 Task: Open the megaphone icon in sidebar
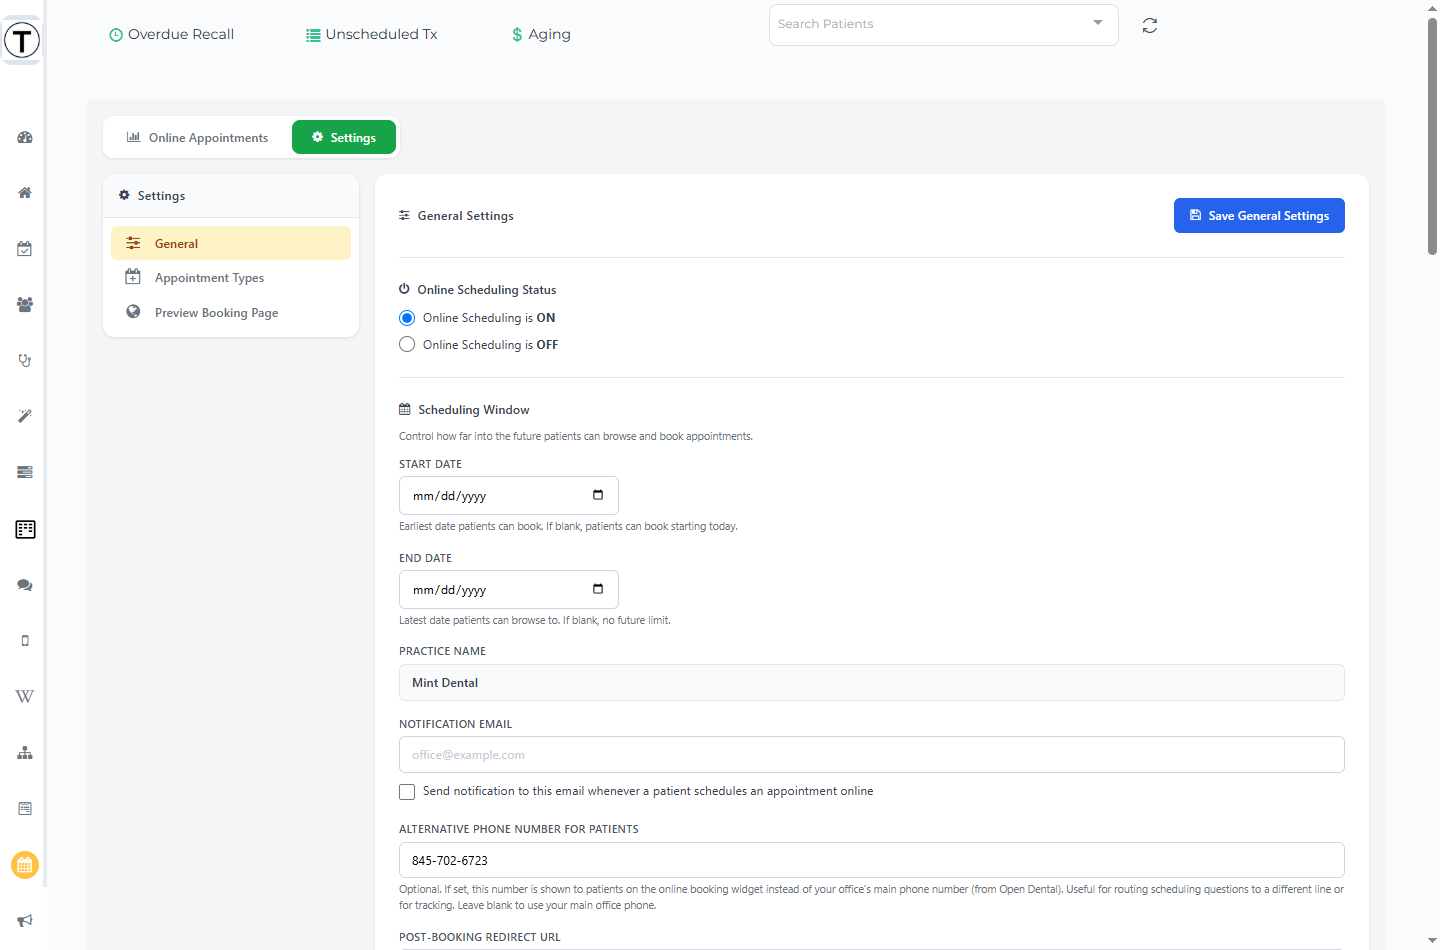[x=25, y=920]
